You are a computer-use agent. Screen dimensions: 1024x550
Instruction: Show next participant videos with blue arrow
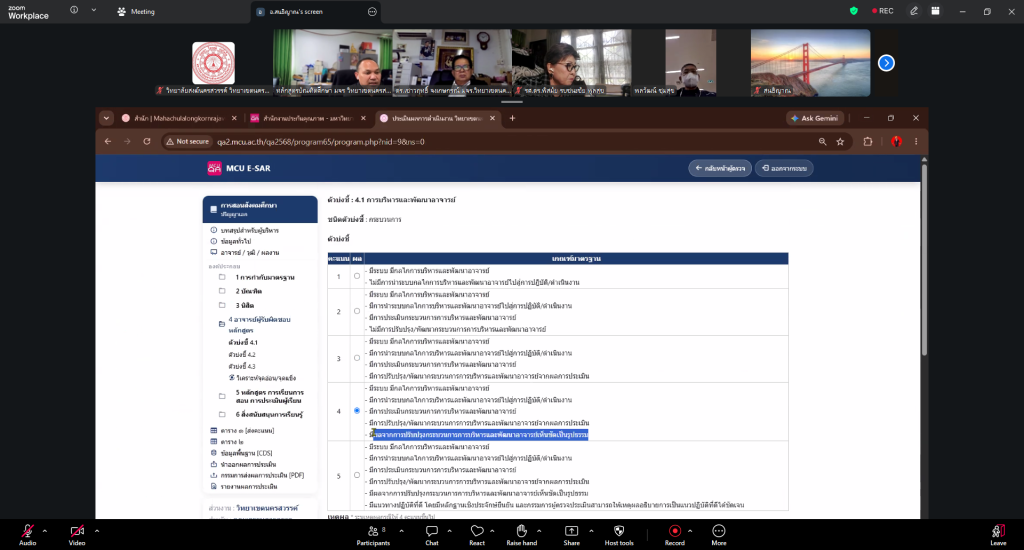pyautogui.click(x=886, y=63)
